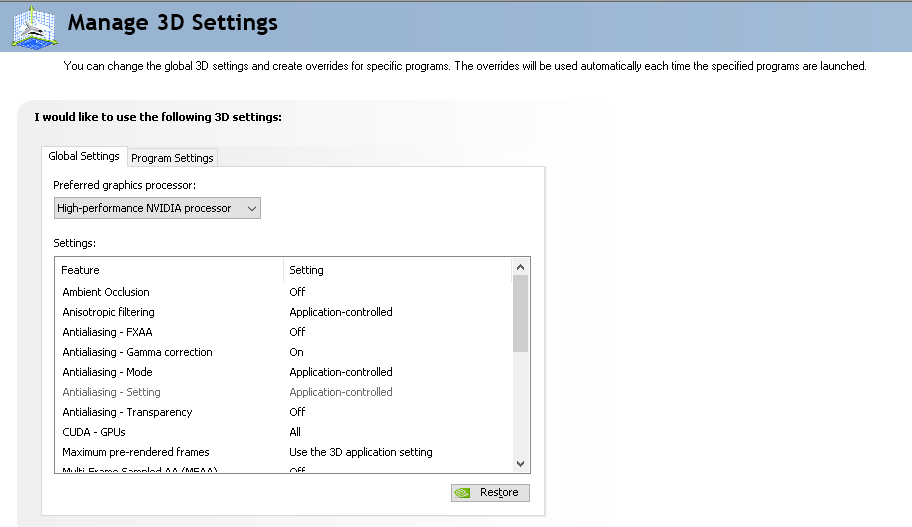The height and width of the screenshot is (527, 912).
Task: Click the settings list scrollbar thumb
Action: tap(520, 313)
